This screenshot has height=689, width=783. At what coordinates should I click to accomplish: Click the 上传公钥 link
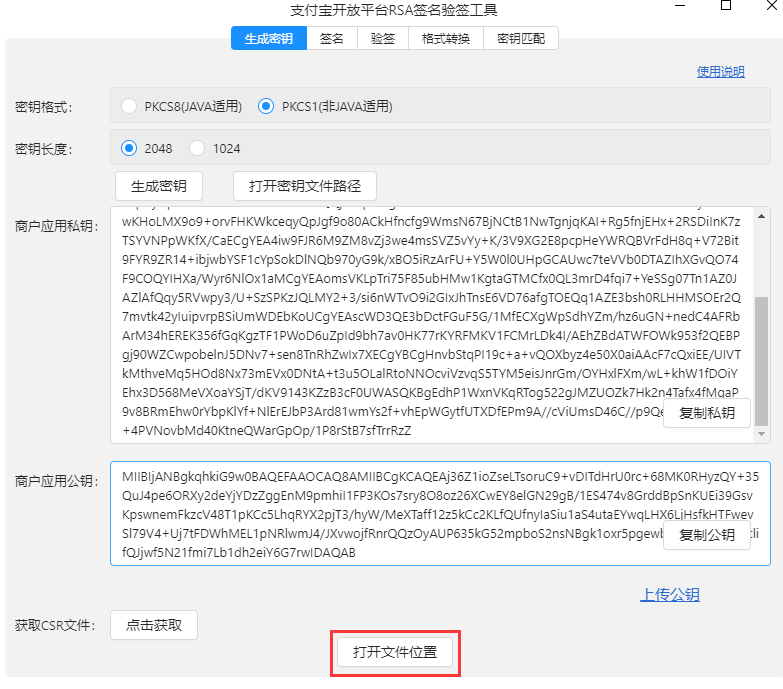click(x=670, y=595)
